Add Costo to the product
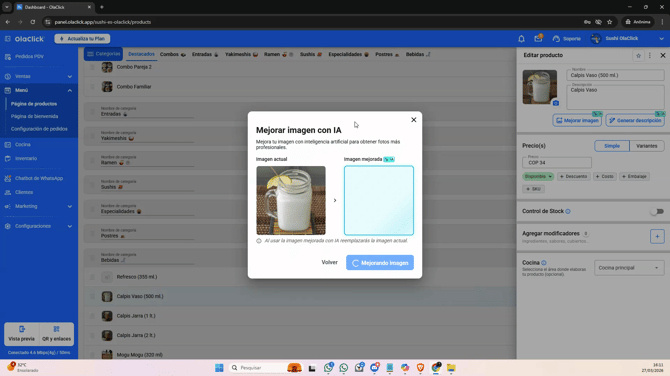670x376 pixels. [x=605, y=176]
